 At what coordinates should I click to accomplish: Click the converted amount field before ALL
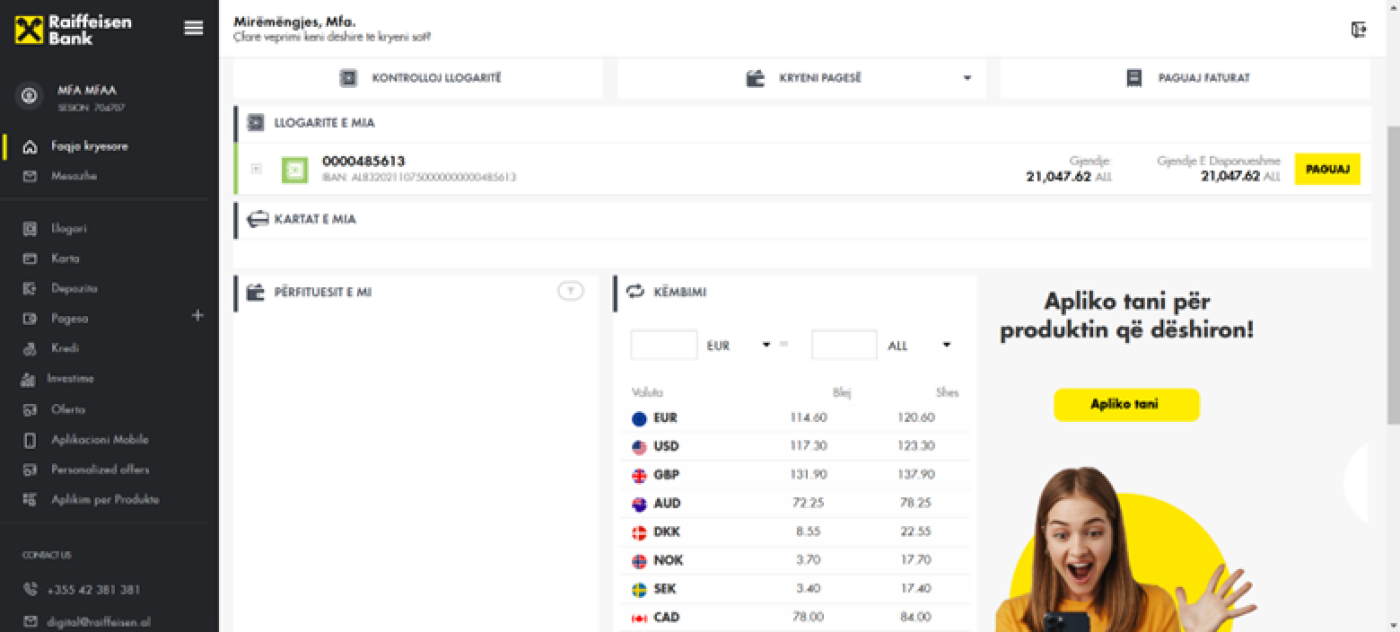pos(844,345)
